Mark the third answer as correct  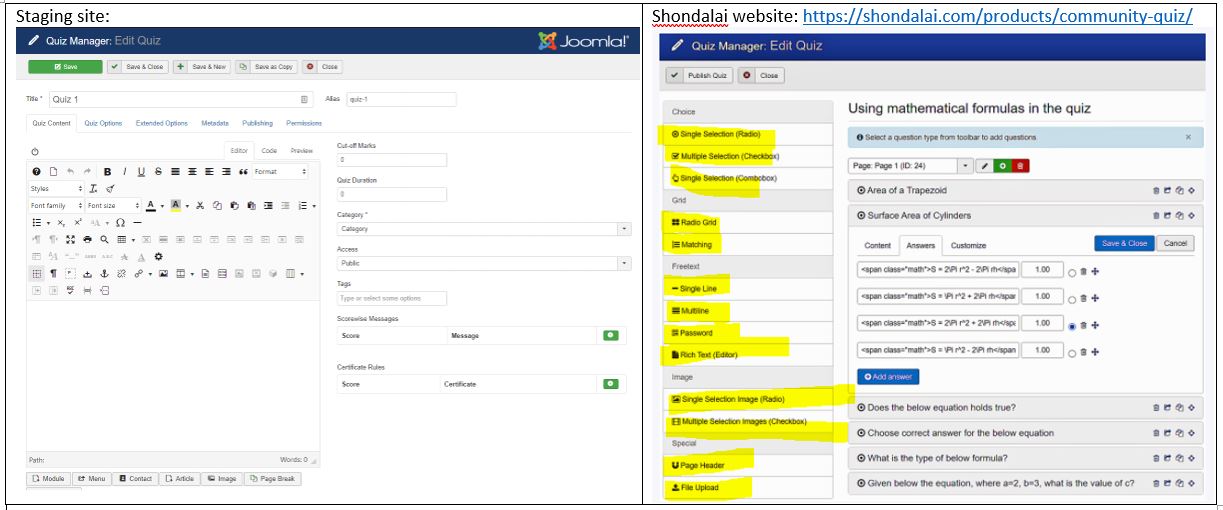click(x=1072, y=325)
